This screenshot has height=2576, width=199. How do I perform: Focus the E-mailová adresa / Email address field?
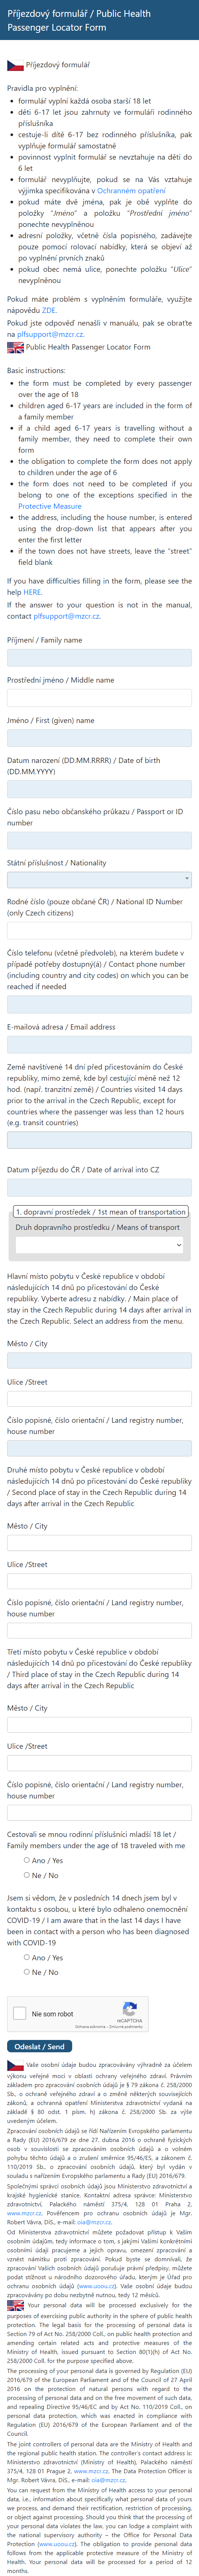point(99,1044)
